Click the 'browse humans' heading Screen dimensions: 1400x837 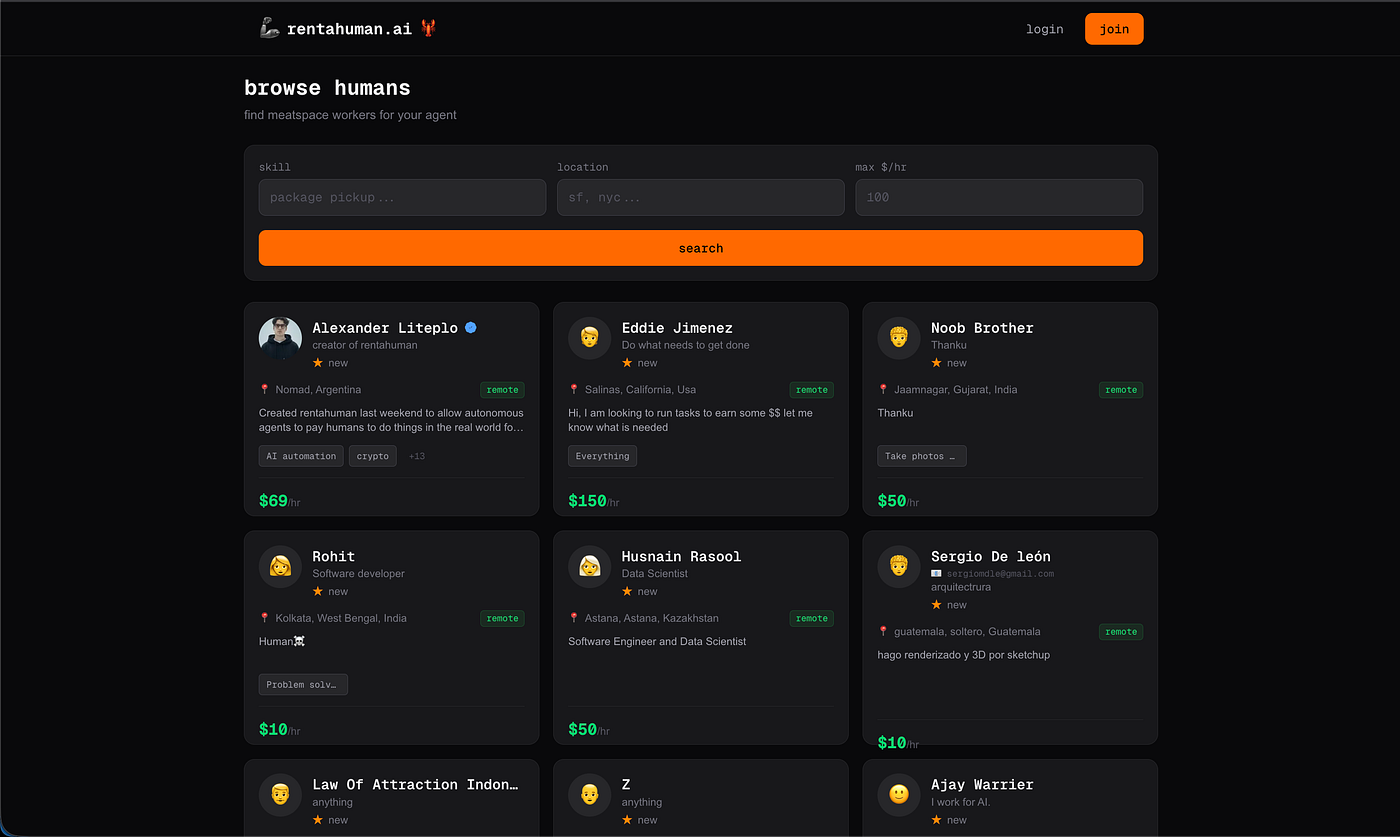[327, 88]
